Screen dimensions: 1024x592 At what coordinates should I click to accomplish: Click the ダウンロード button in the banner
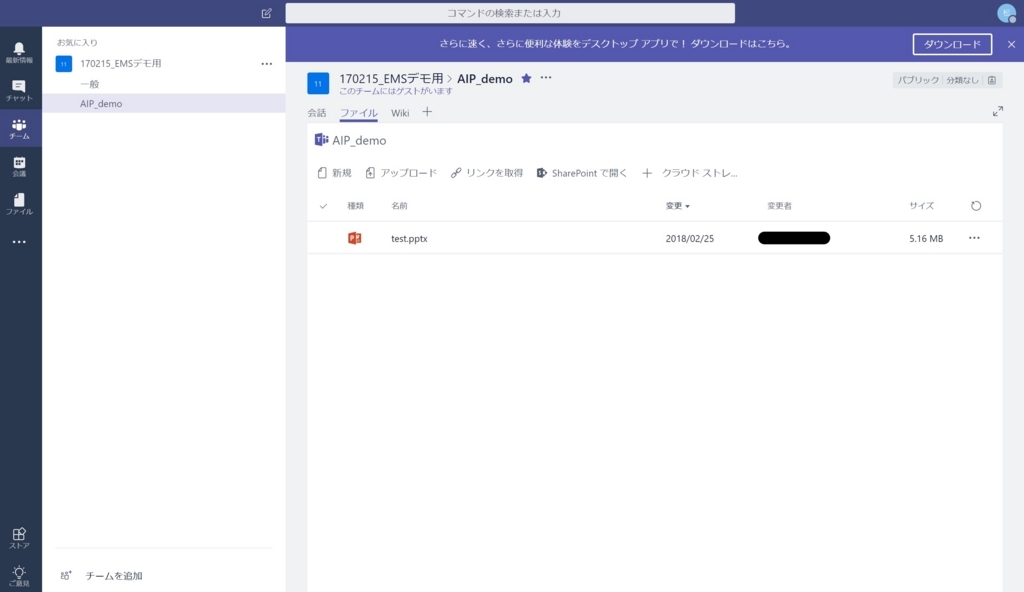[x=951, y=44]
